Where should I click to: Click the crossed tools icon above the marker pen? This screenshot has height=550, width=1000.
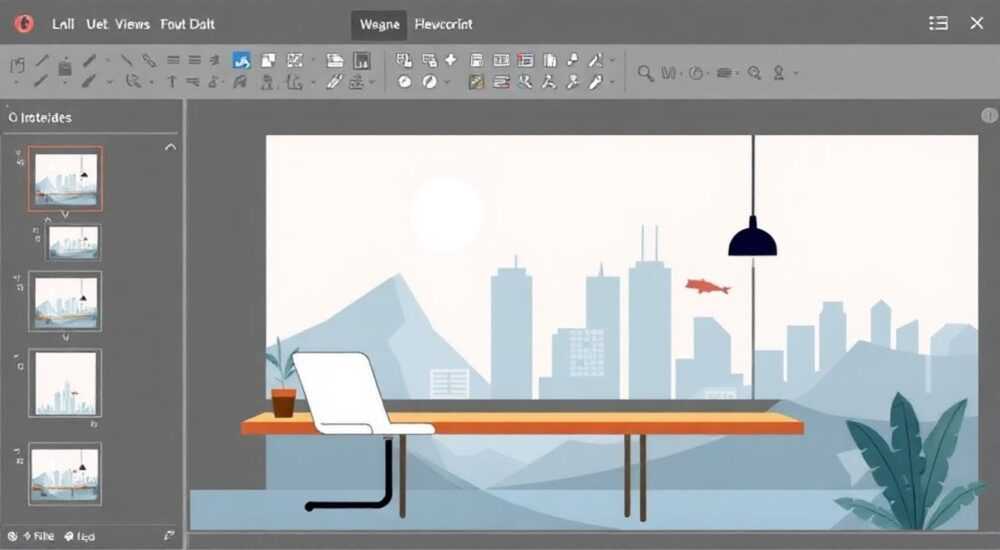click(x=596, y=61)
